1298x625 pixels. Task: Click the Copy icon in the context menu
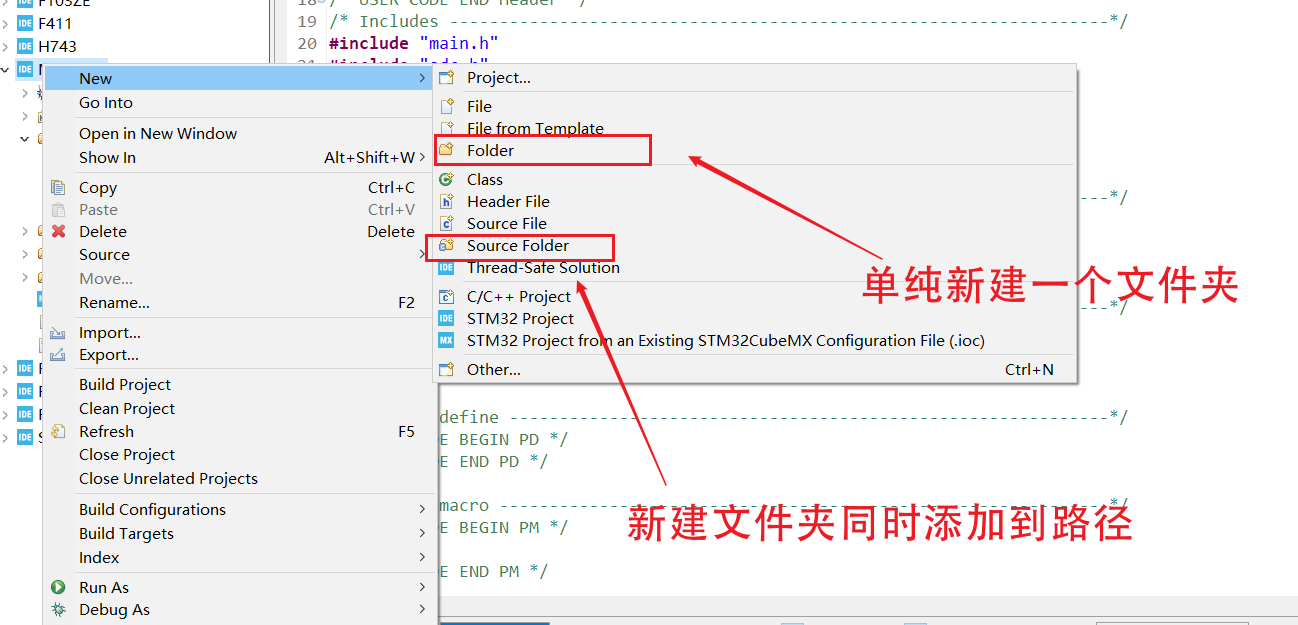click(57, 187)
